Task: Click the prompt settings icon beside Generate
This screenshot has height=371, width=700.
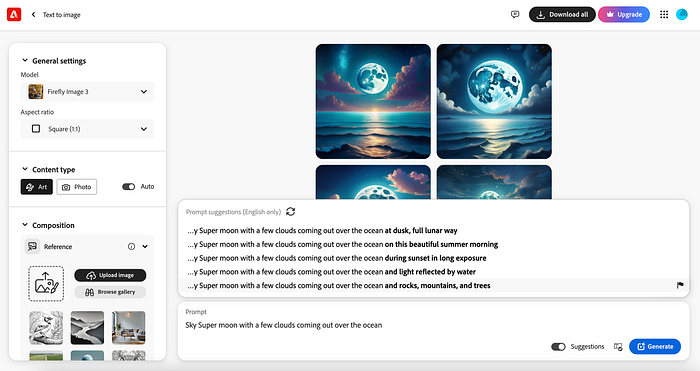Action: click(618, 346)
